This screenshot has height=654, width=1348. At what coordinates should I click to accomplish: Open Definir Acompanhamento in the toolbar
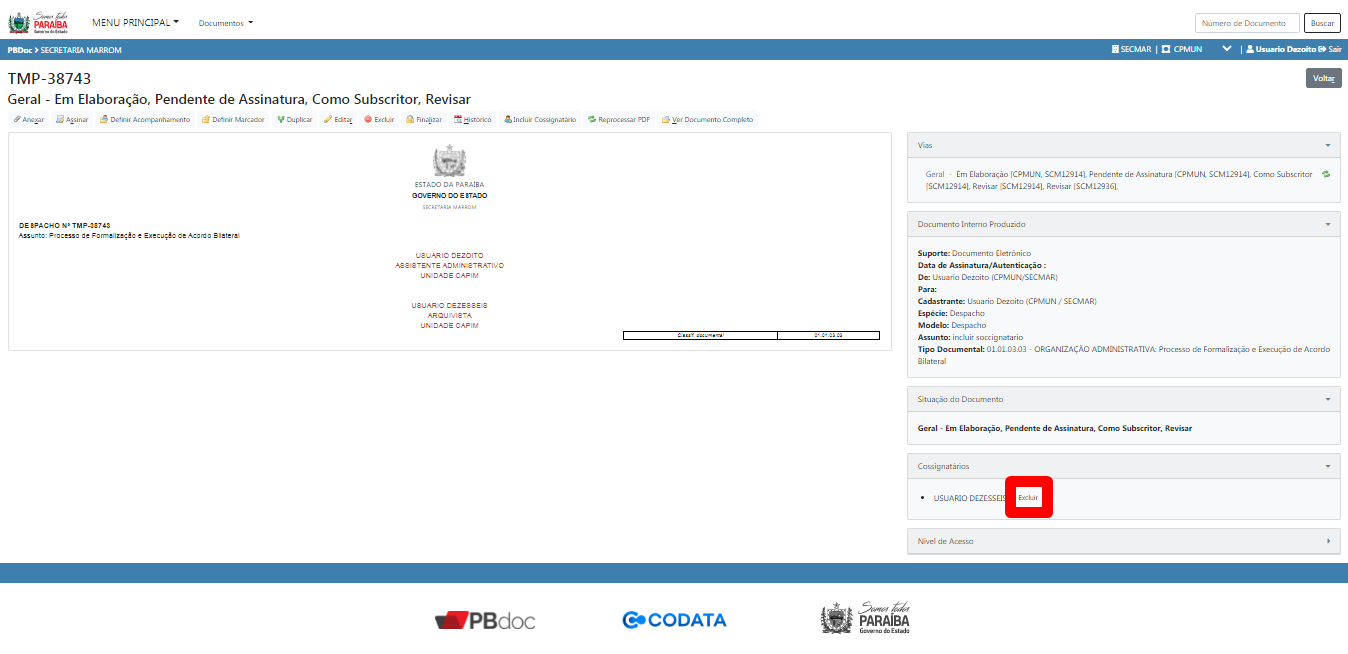point(144,120)
